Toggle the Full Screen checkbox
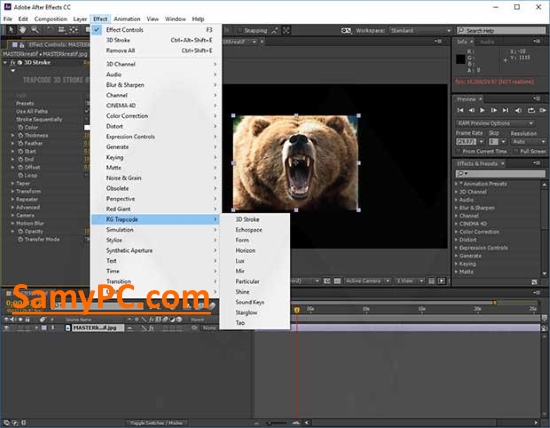The width and height of the screenshot is (550, 428). [516, 151]
